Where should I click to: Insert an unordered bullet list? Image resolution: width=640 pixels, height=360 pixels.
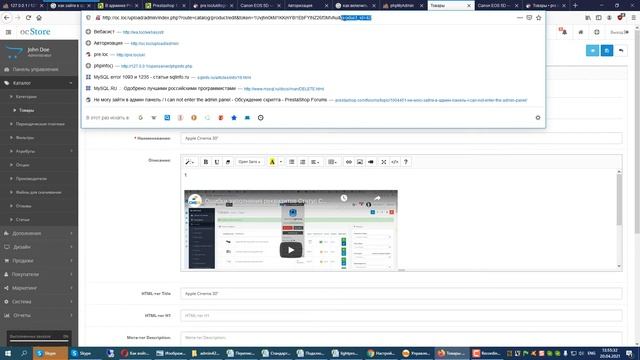point(291,162)
